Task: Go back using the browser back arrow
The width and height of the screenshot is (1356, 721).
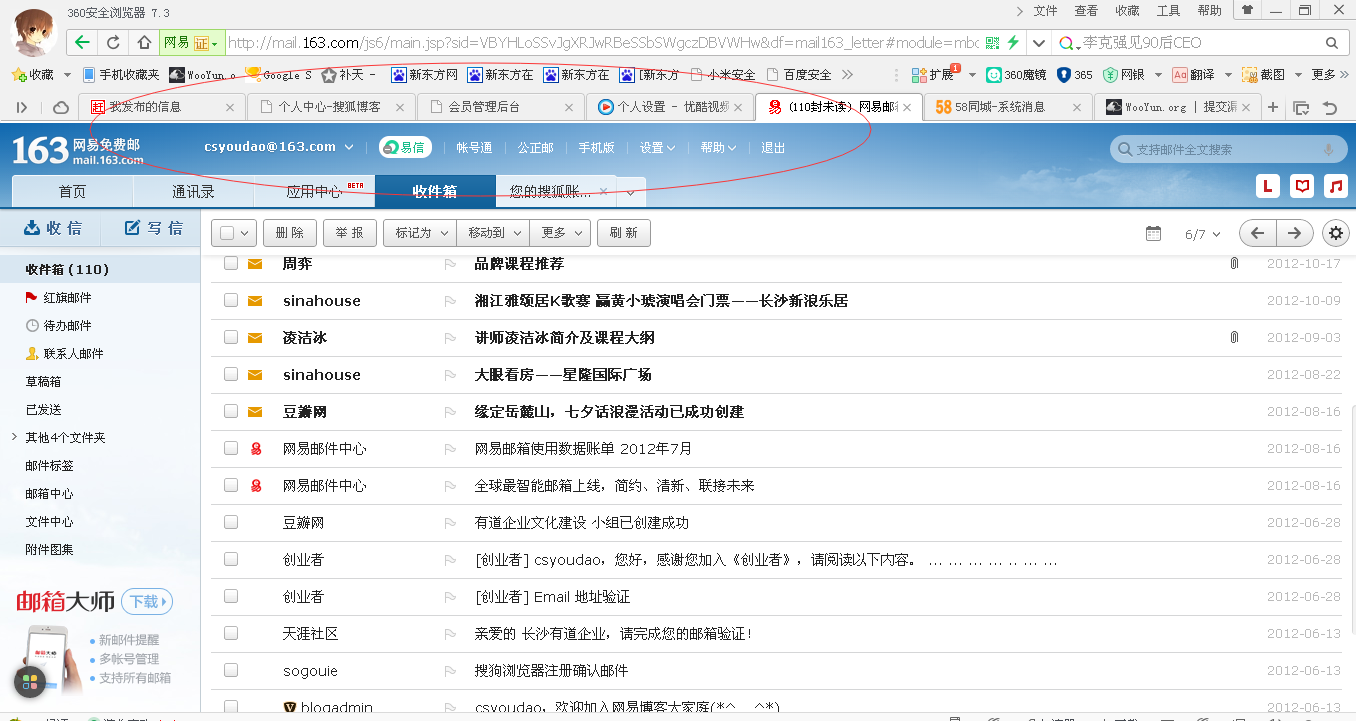Action: click(82, 43)
